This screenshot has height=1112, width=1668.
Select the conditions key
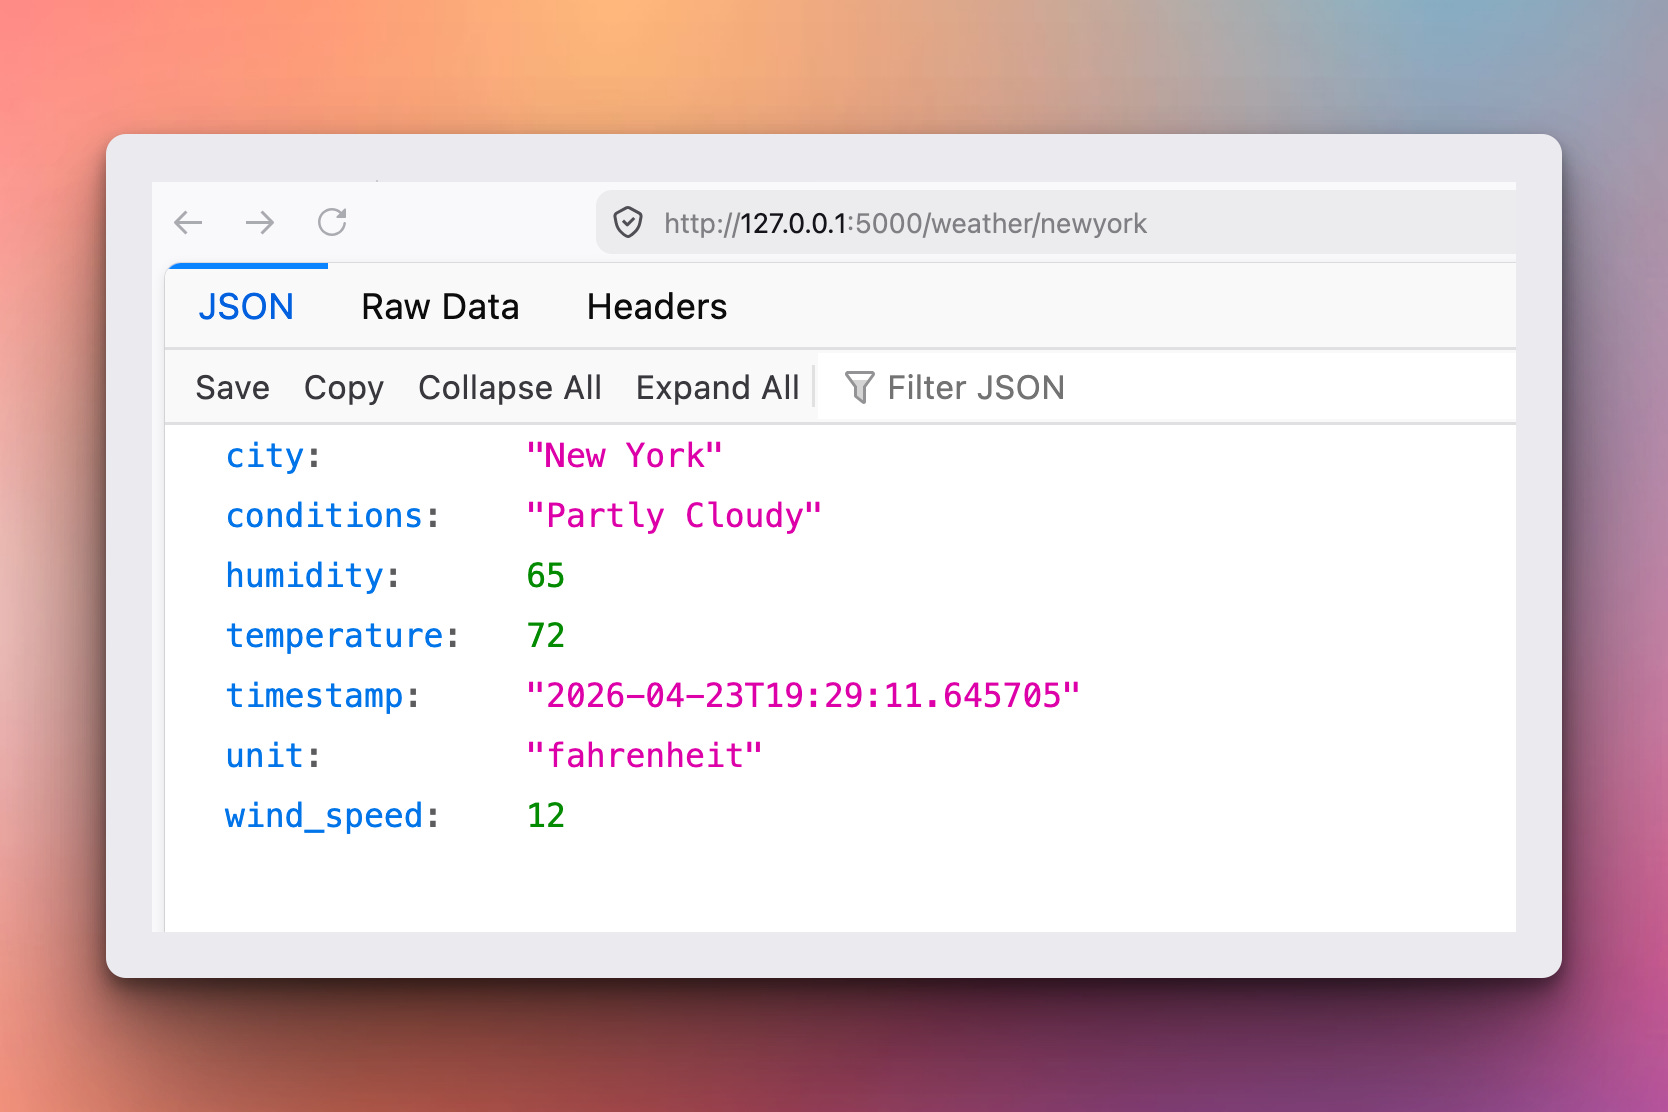[325, 516]
